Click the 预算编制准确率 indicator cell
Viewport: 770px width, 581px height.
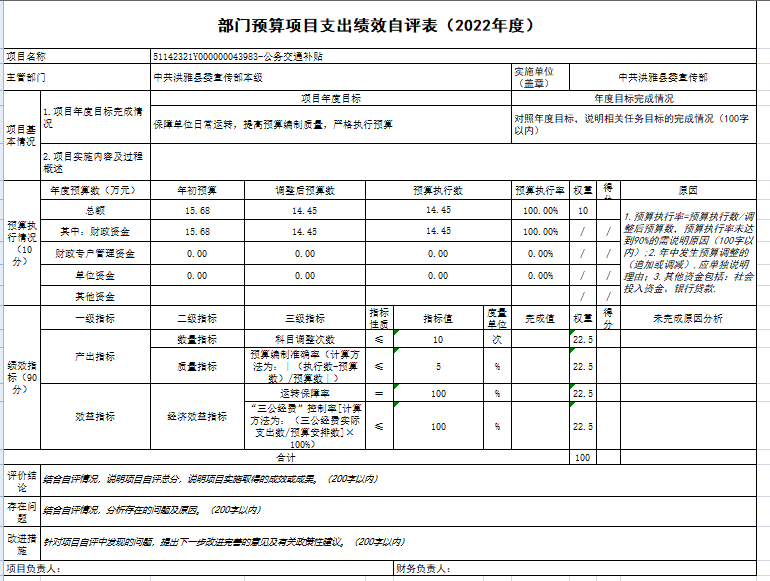(x=305, y=366)
